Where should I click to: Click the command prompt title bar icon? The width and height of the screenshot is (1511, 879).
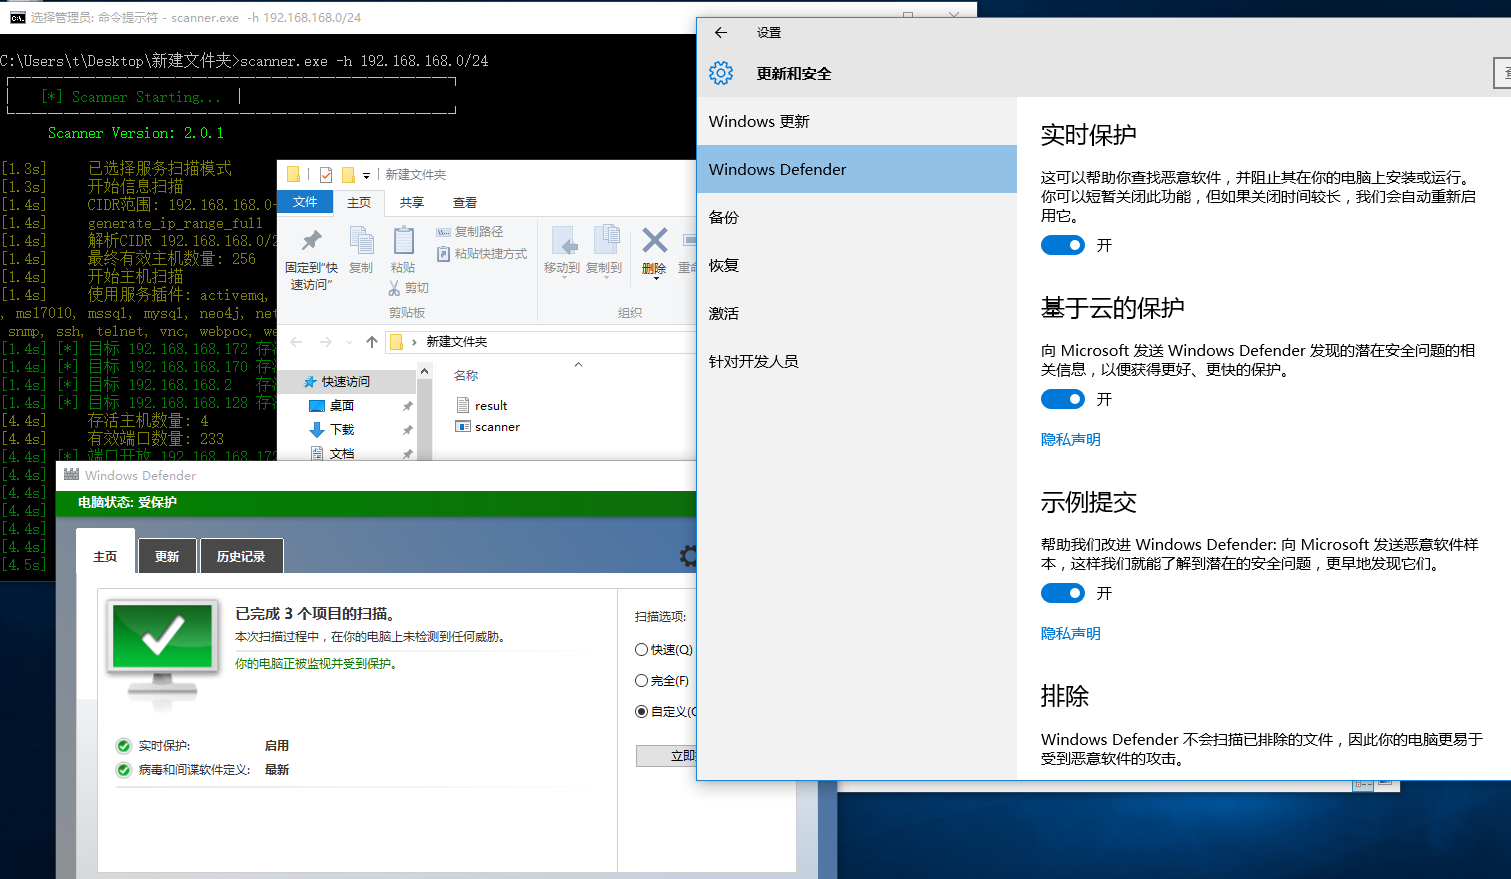pyautogui.click(x=17, y=17)
